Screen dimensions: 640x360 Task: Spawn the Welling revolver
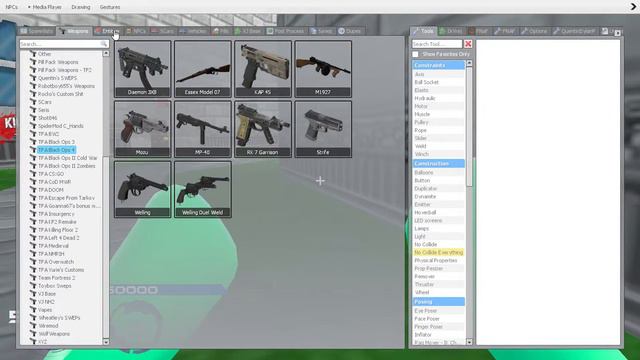click(x=142, y=189)
